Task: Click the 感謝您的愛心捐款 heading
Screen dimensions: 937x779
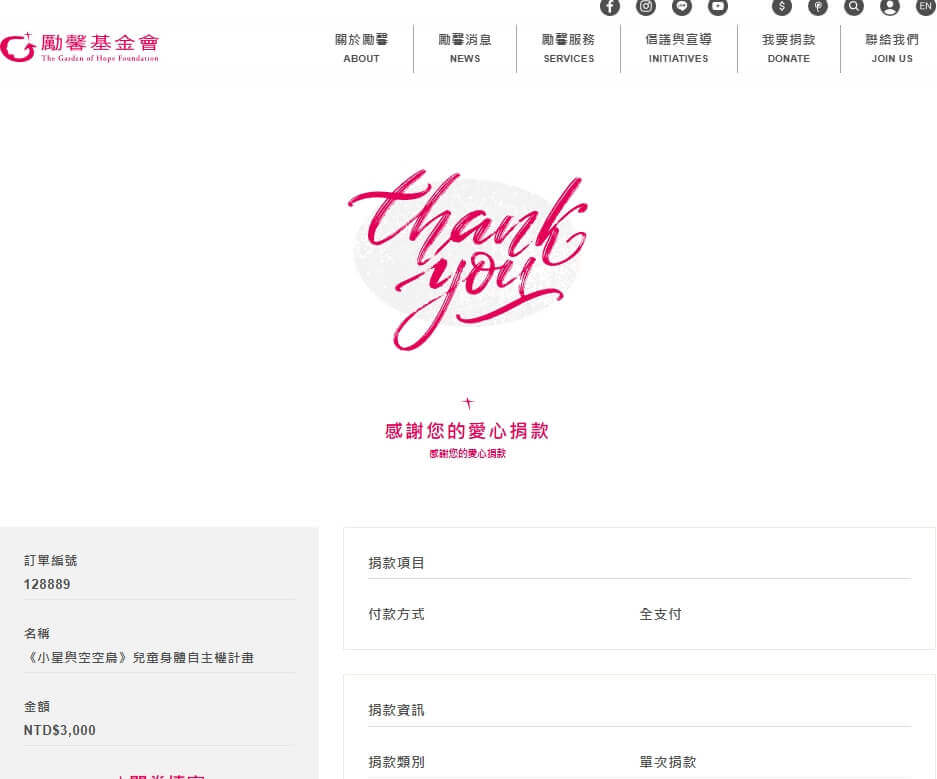Action: coord(467,432)
